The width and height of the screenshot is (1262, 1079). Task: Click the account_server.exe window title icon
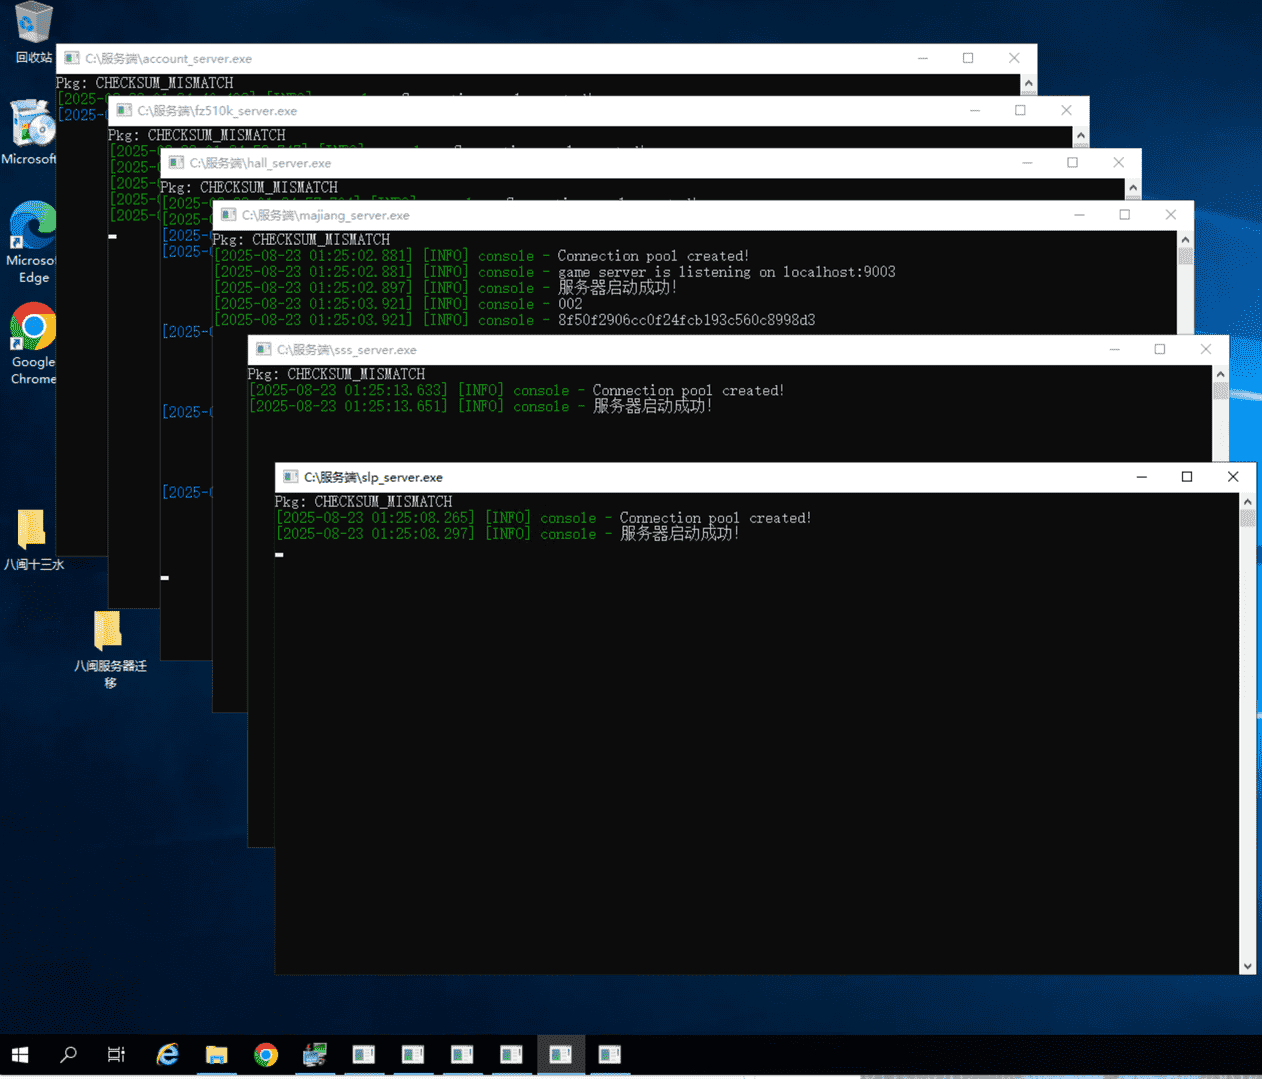coord(72,58)
